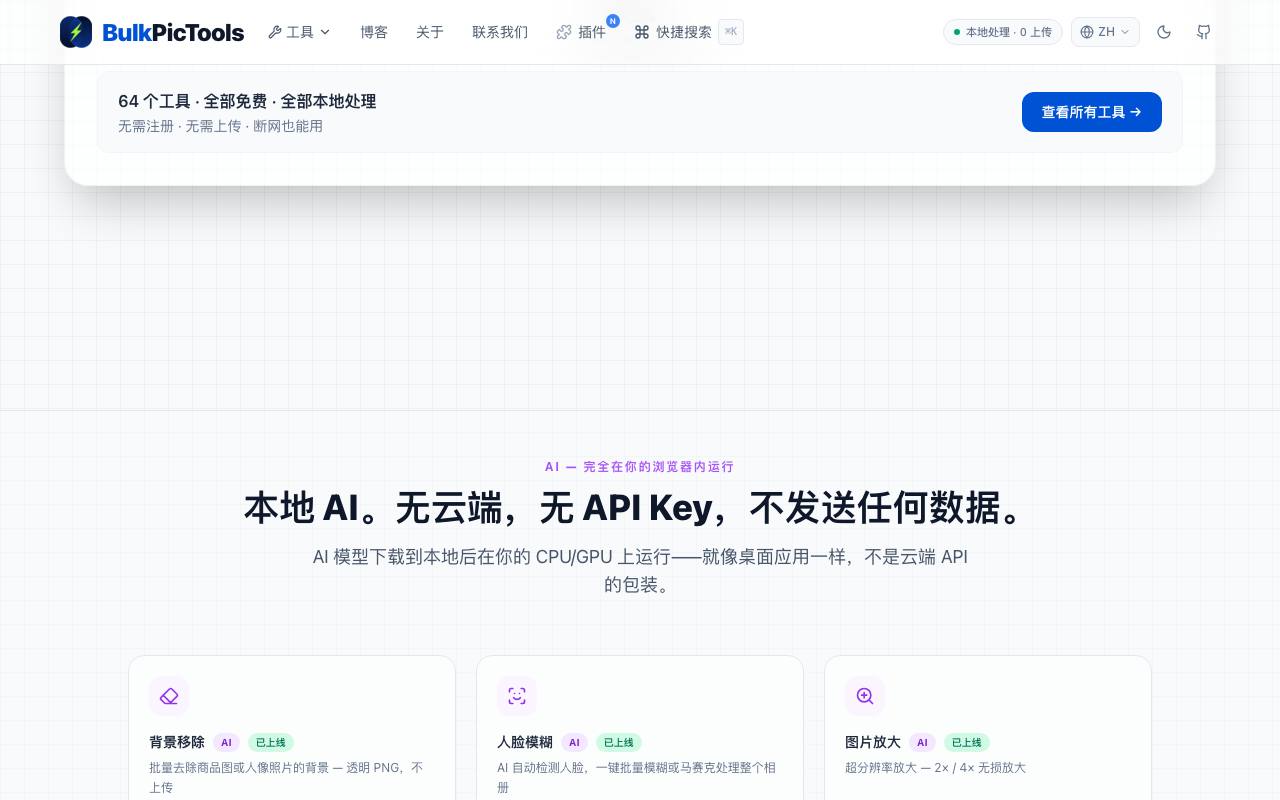Click the 超分辨率放大 description text
Viewport: 1280px width, 800px height.
[935, 768]
